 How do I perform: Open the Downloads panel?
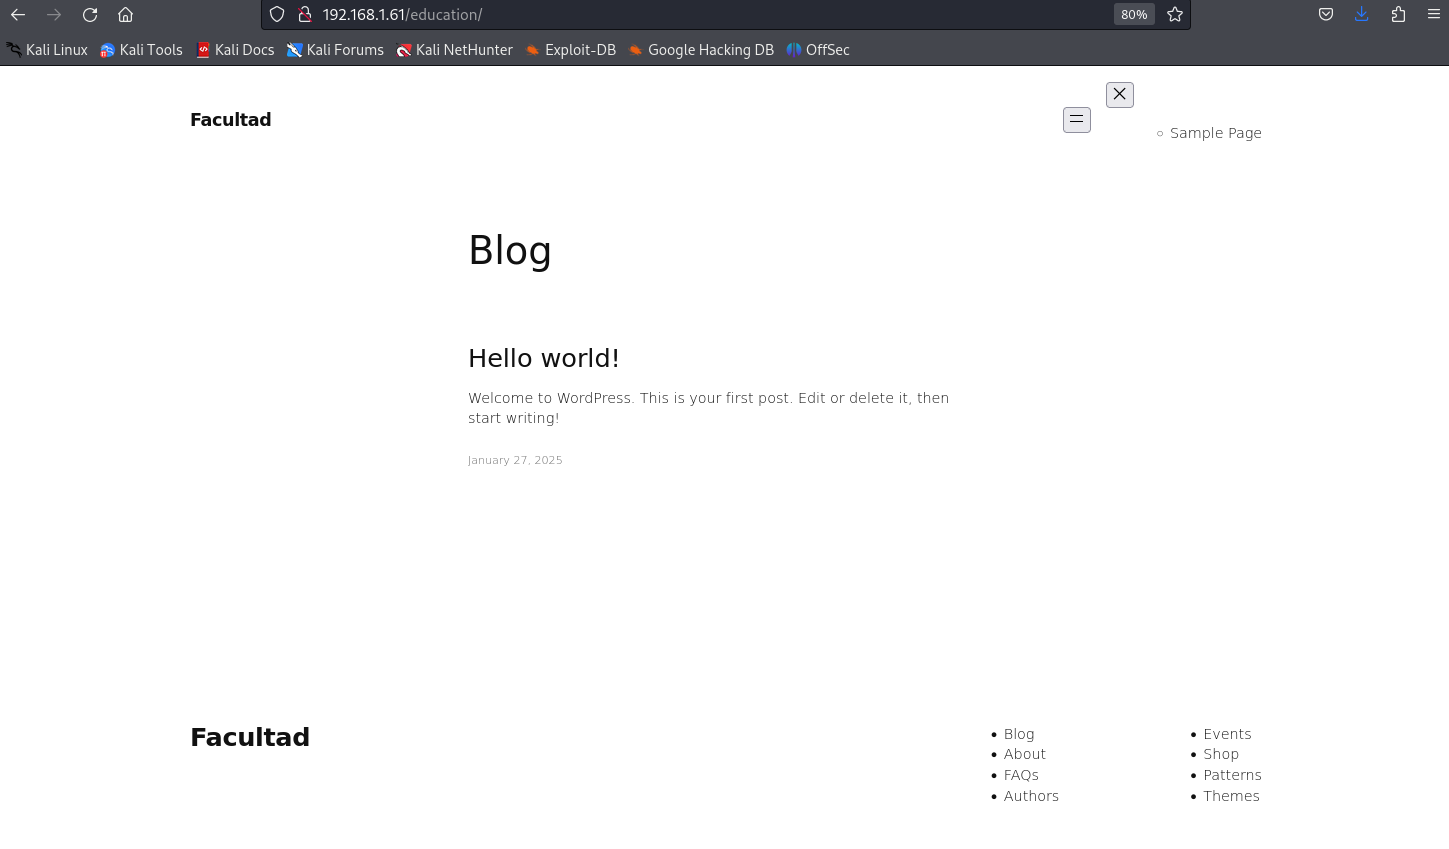pyautogui.click(x=1361, y=15)
